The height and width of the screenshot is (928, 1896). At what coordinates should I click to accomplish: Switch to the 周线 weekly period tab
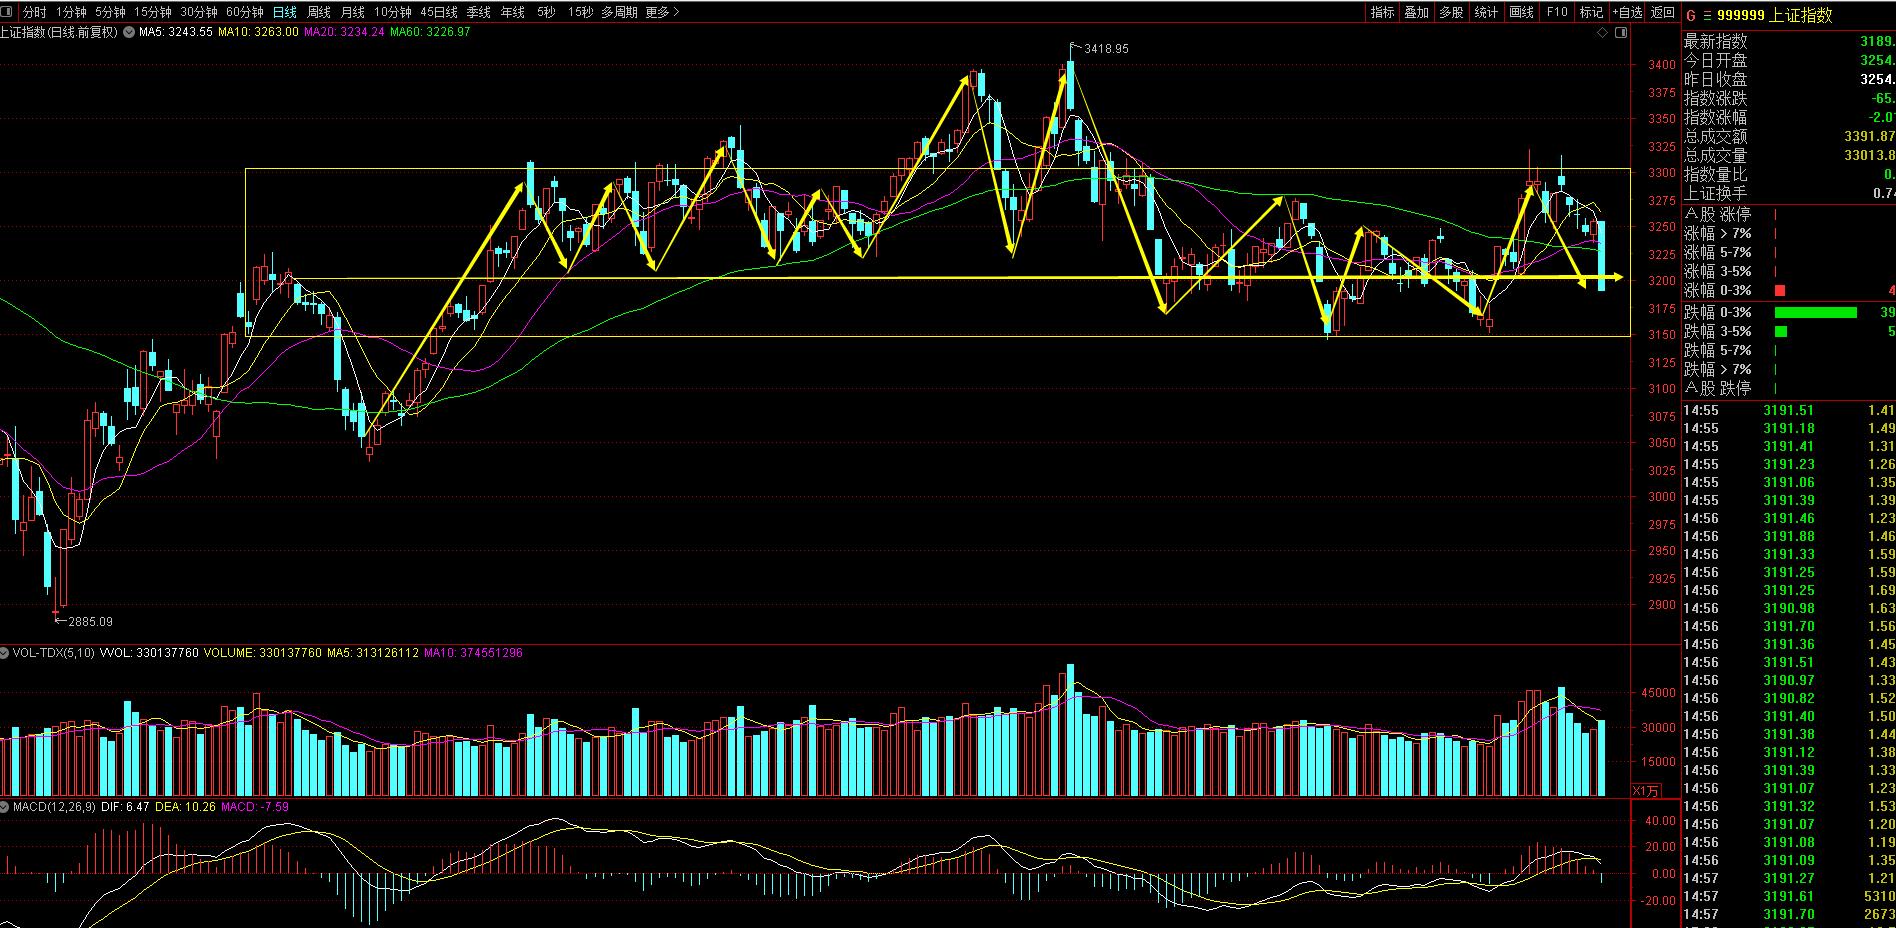point(318,12)
